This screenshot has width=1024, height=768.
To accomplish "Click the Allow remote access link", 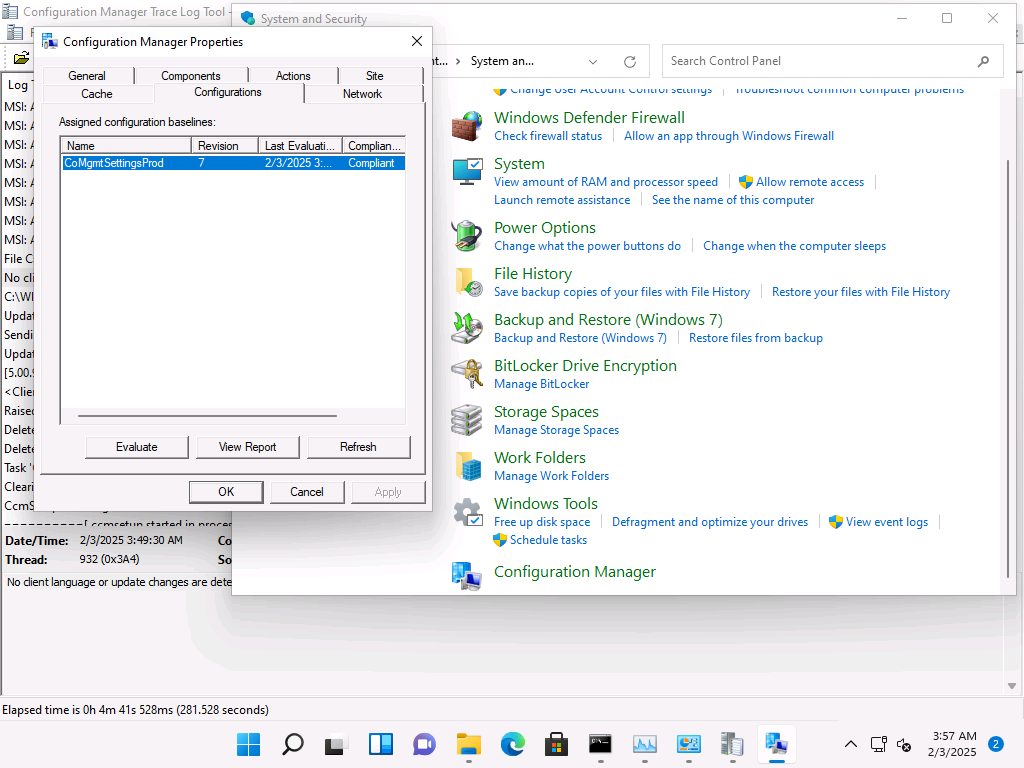I will tap(810, 182).
